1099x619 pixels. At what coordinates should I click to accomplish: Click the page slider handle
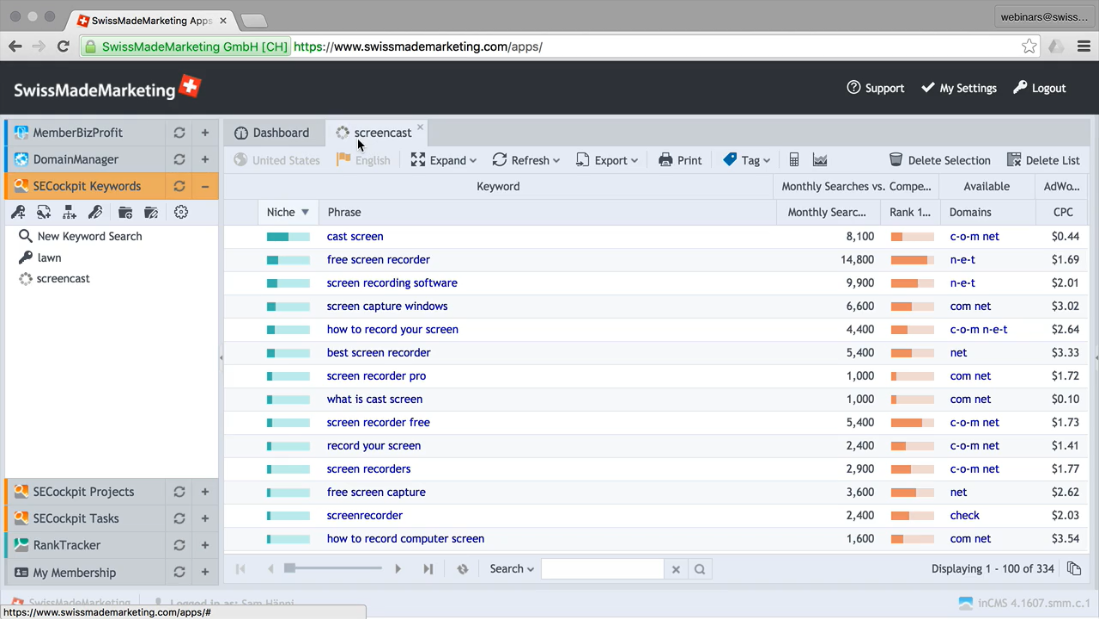(289, 568)
